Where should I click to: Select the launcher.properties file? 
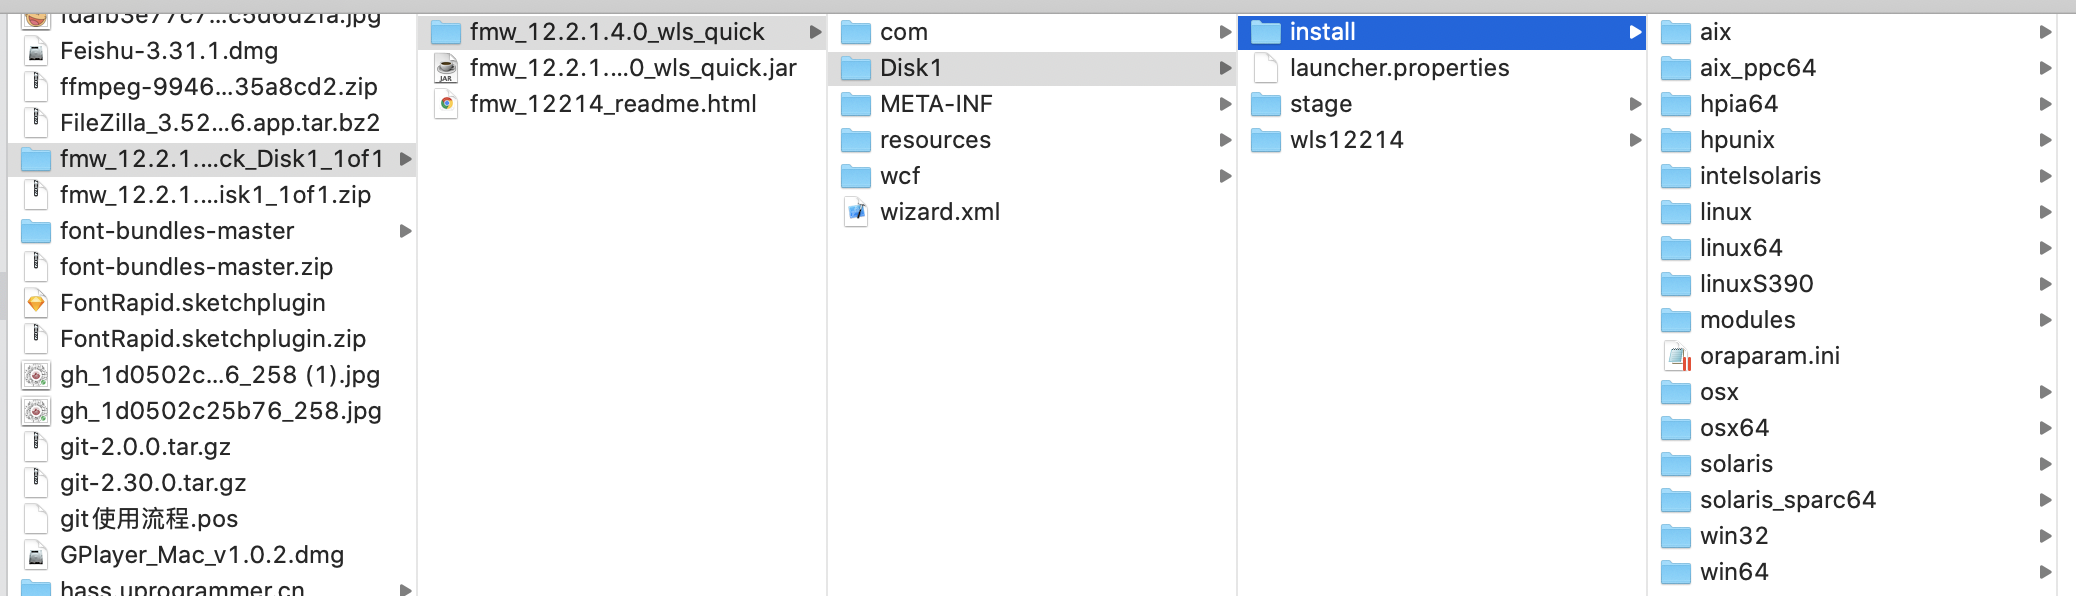tap(1400, 68)
